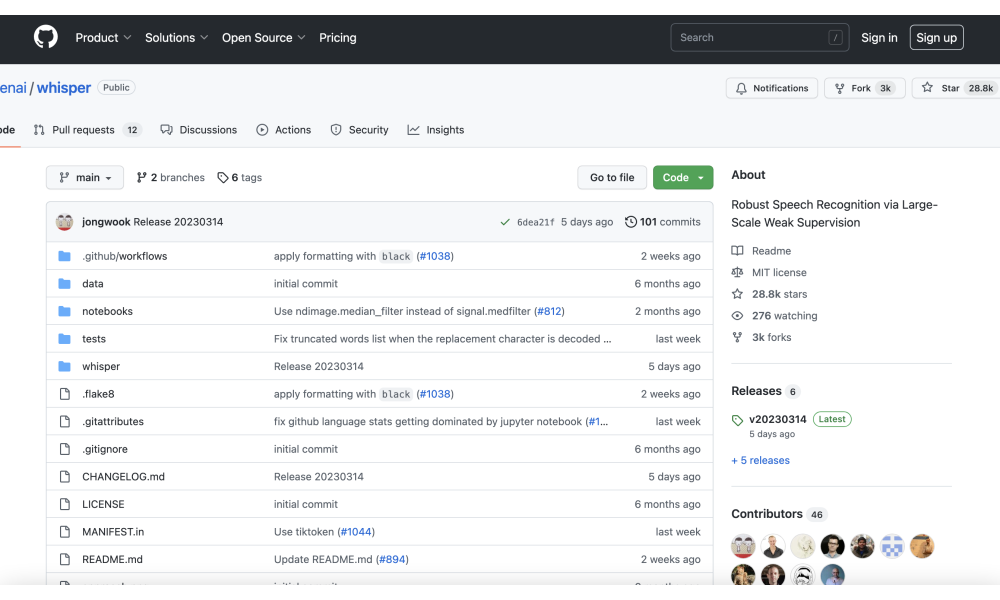Click the Notifications bell button
Image resolution: width=1000 pixels, height=600 pixels.
pos(772,88)
